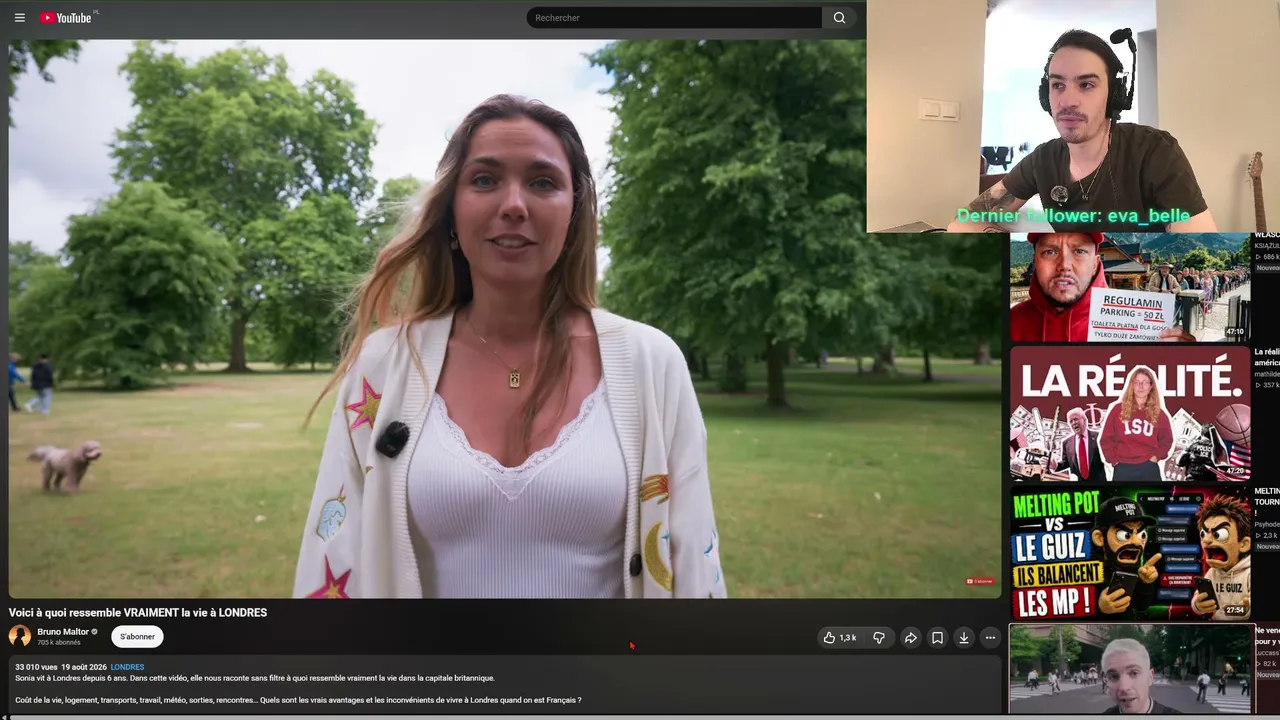The height and width of the screenshot is (720, 1280).
Task: Share the video using the arrow icon
Action: [911, 638]
